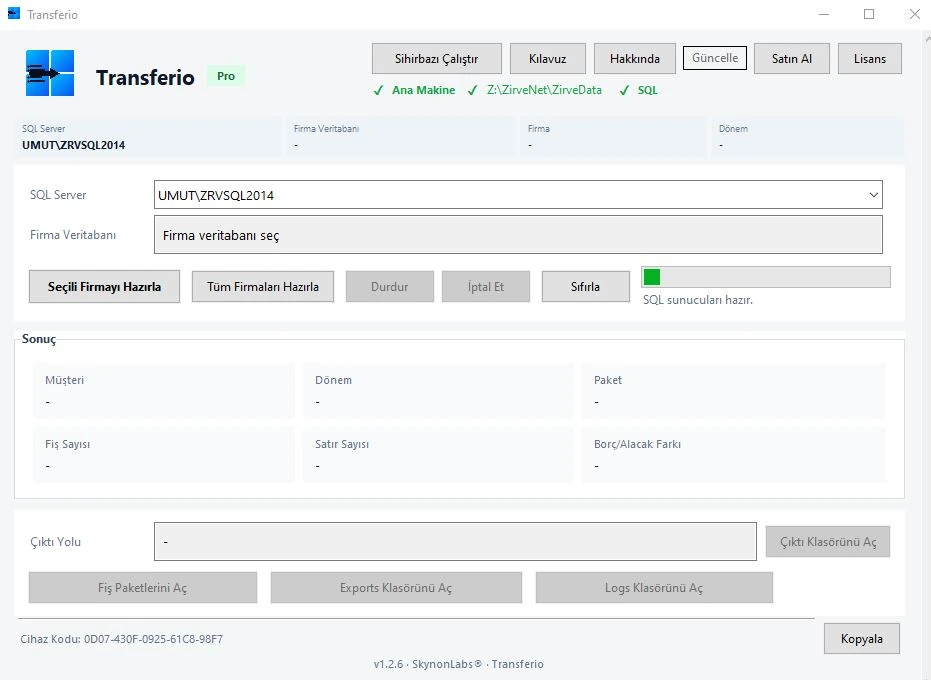Click Fiş Paketlerini Aç button

143,587
